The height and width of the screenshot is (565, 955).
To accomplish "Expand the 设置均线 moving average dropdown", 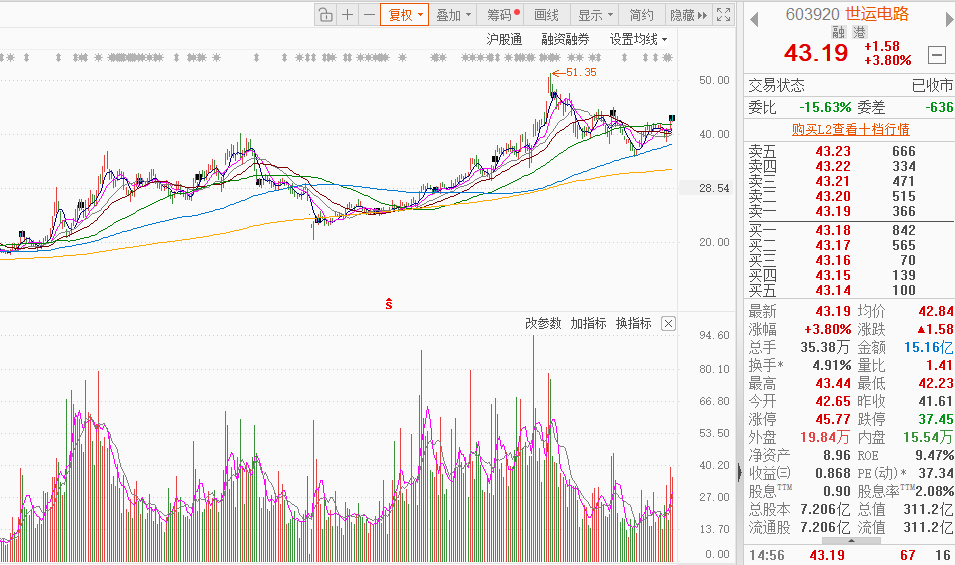I will point(638,39).
